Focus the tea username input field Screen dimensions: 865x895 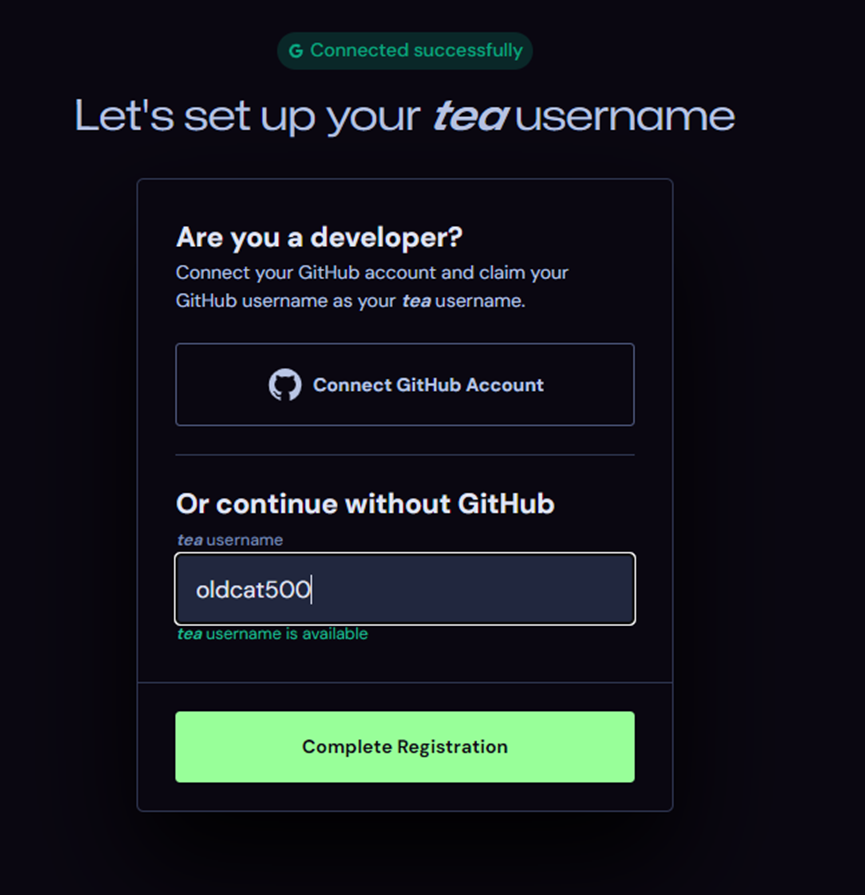coord(405,590)
